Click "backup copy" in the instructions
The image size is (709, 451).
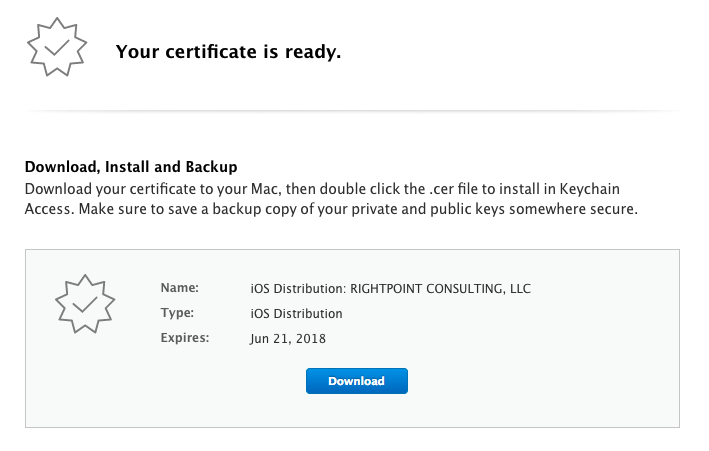point(260,210)
